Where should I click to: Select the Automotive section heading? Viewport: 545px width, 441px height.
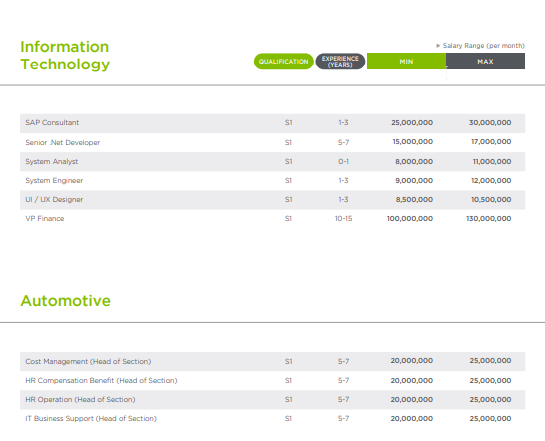pos(65,301)
